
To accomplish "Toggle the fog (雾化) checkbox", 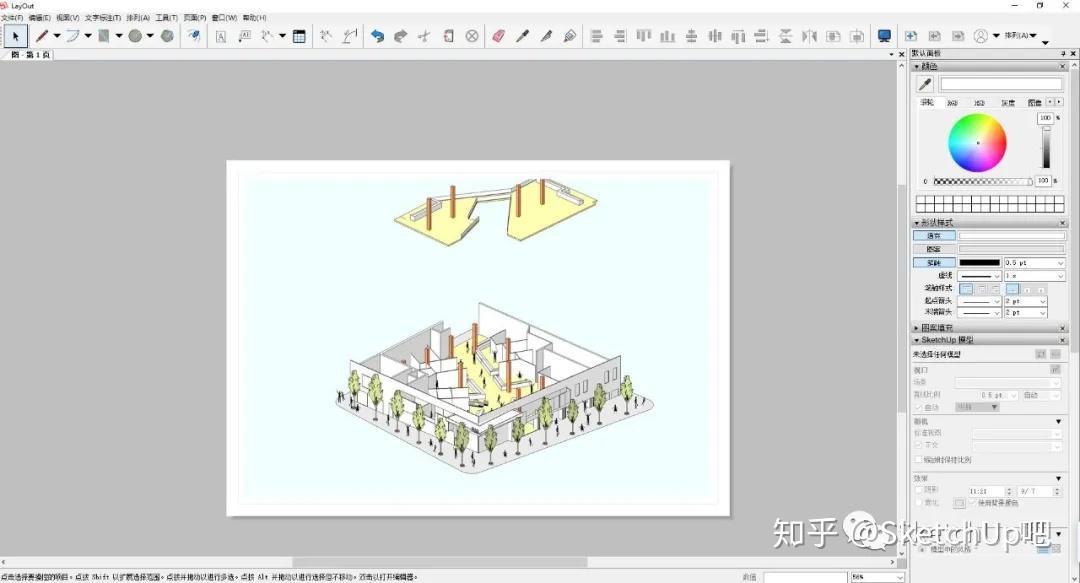I will click(918, 502).
